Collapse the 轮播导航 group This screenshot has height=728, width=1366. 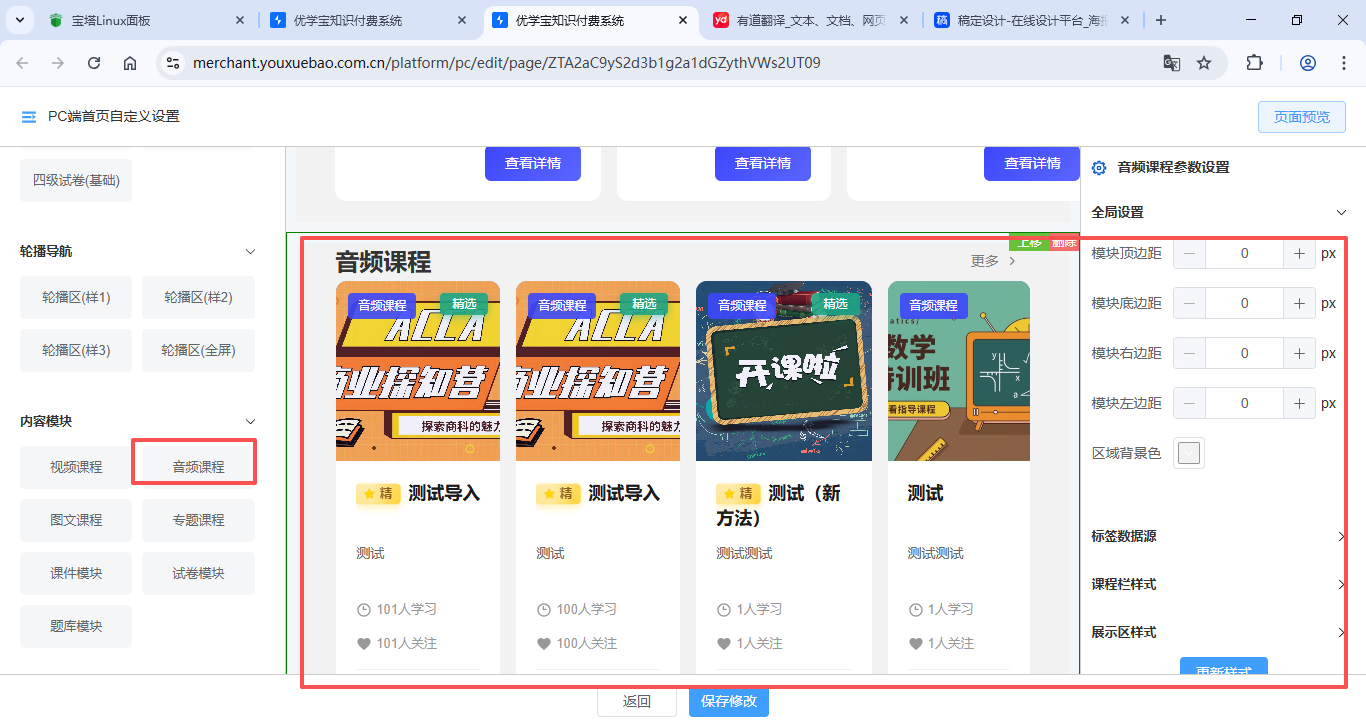251,252
